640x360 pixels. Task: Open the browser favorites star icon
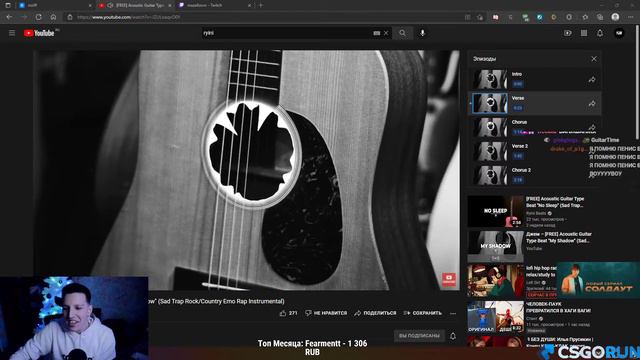click(585, 17)
